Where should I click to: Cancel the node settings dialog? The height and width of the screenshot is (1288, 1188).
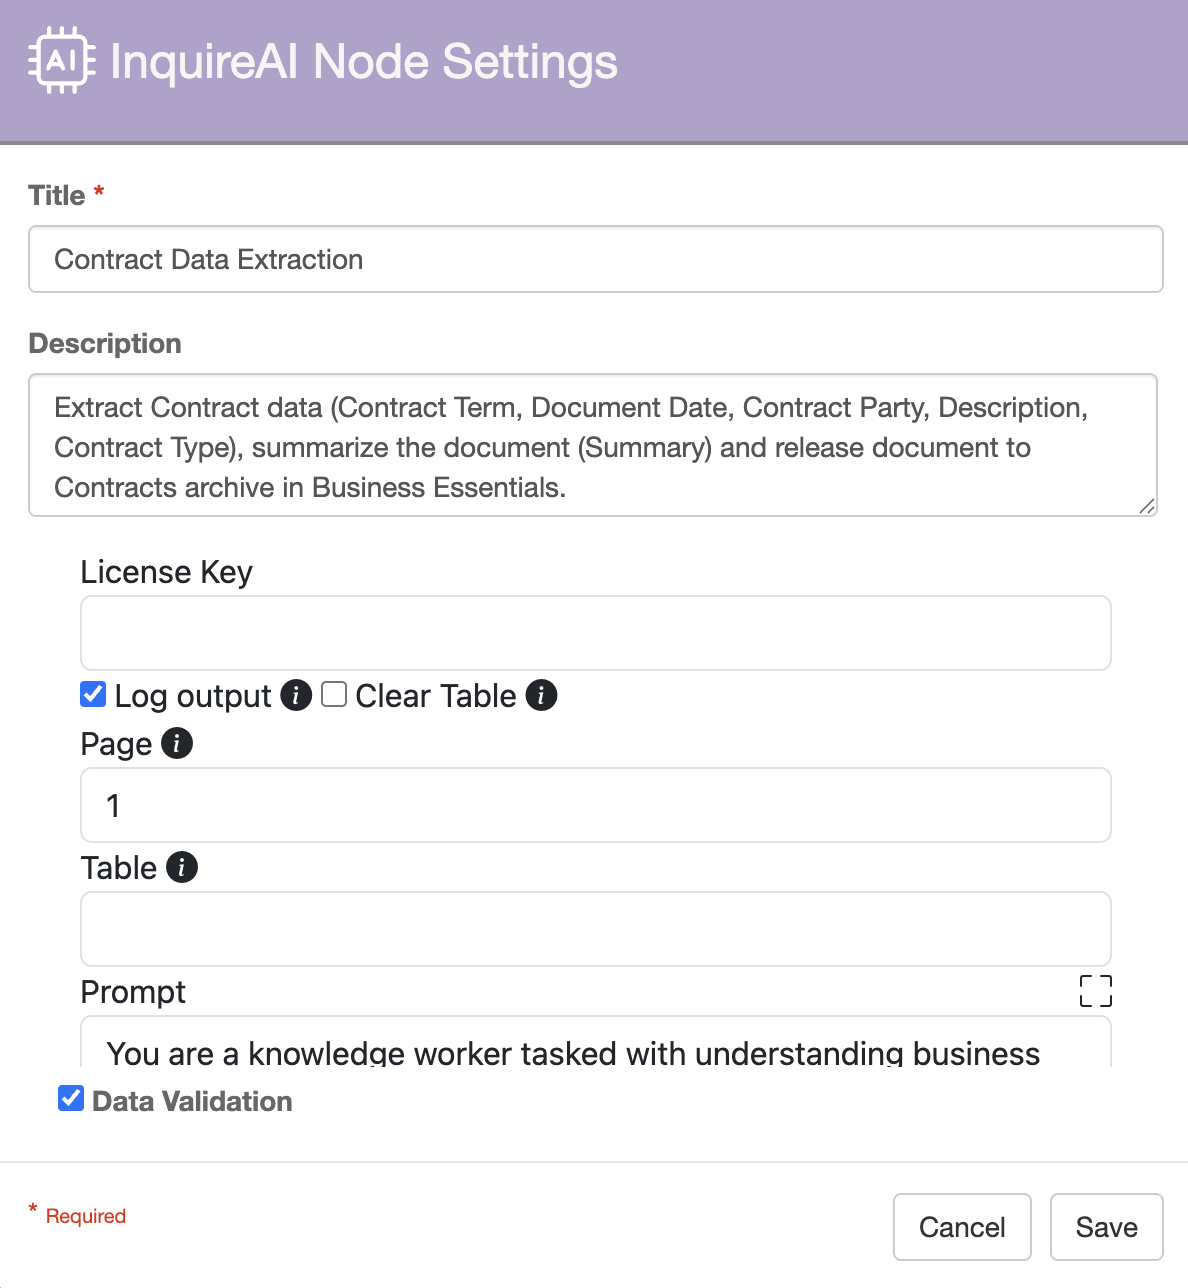tap(962, 1227)
